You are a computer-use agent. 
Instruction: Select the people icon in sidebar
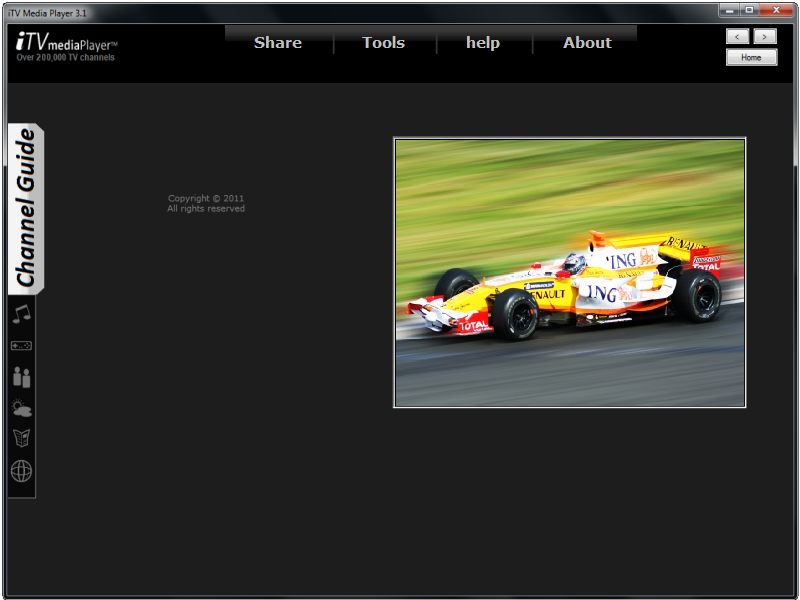click(21, 377)
